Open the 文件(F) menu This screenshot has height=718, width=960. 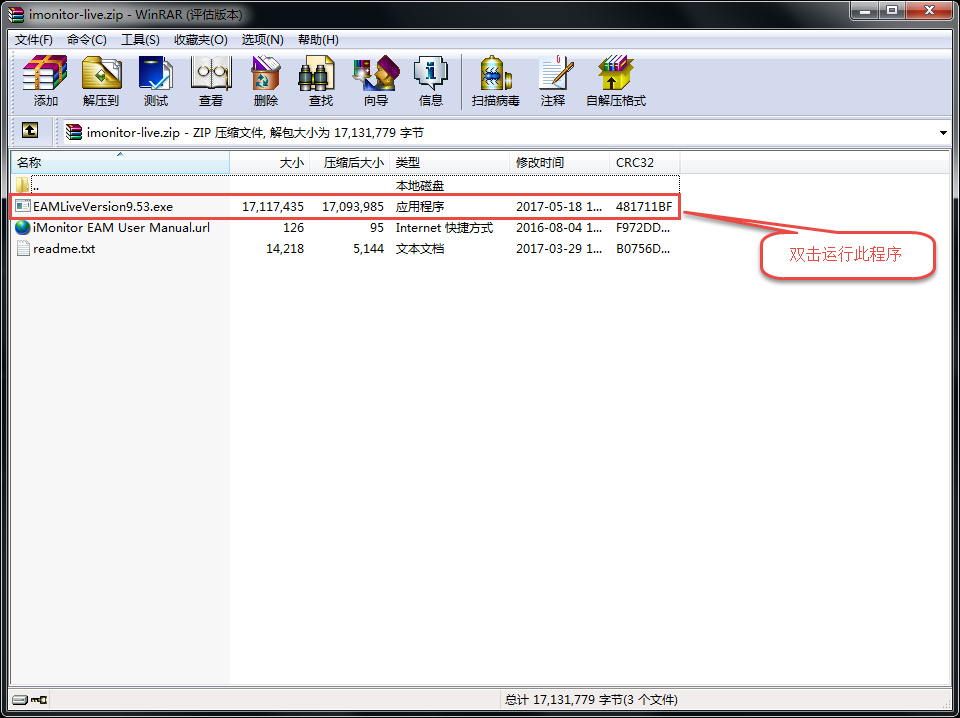pyautogui.click(x=34, y=40)
